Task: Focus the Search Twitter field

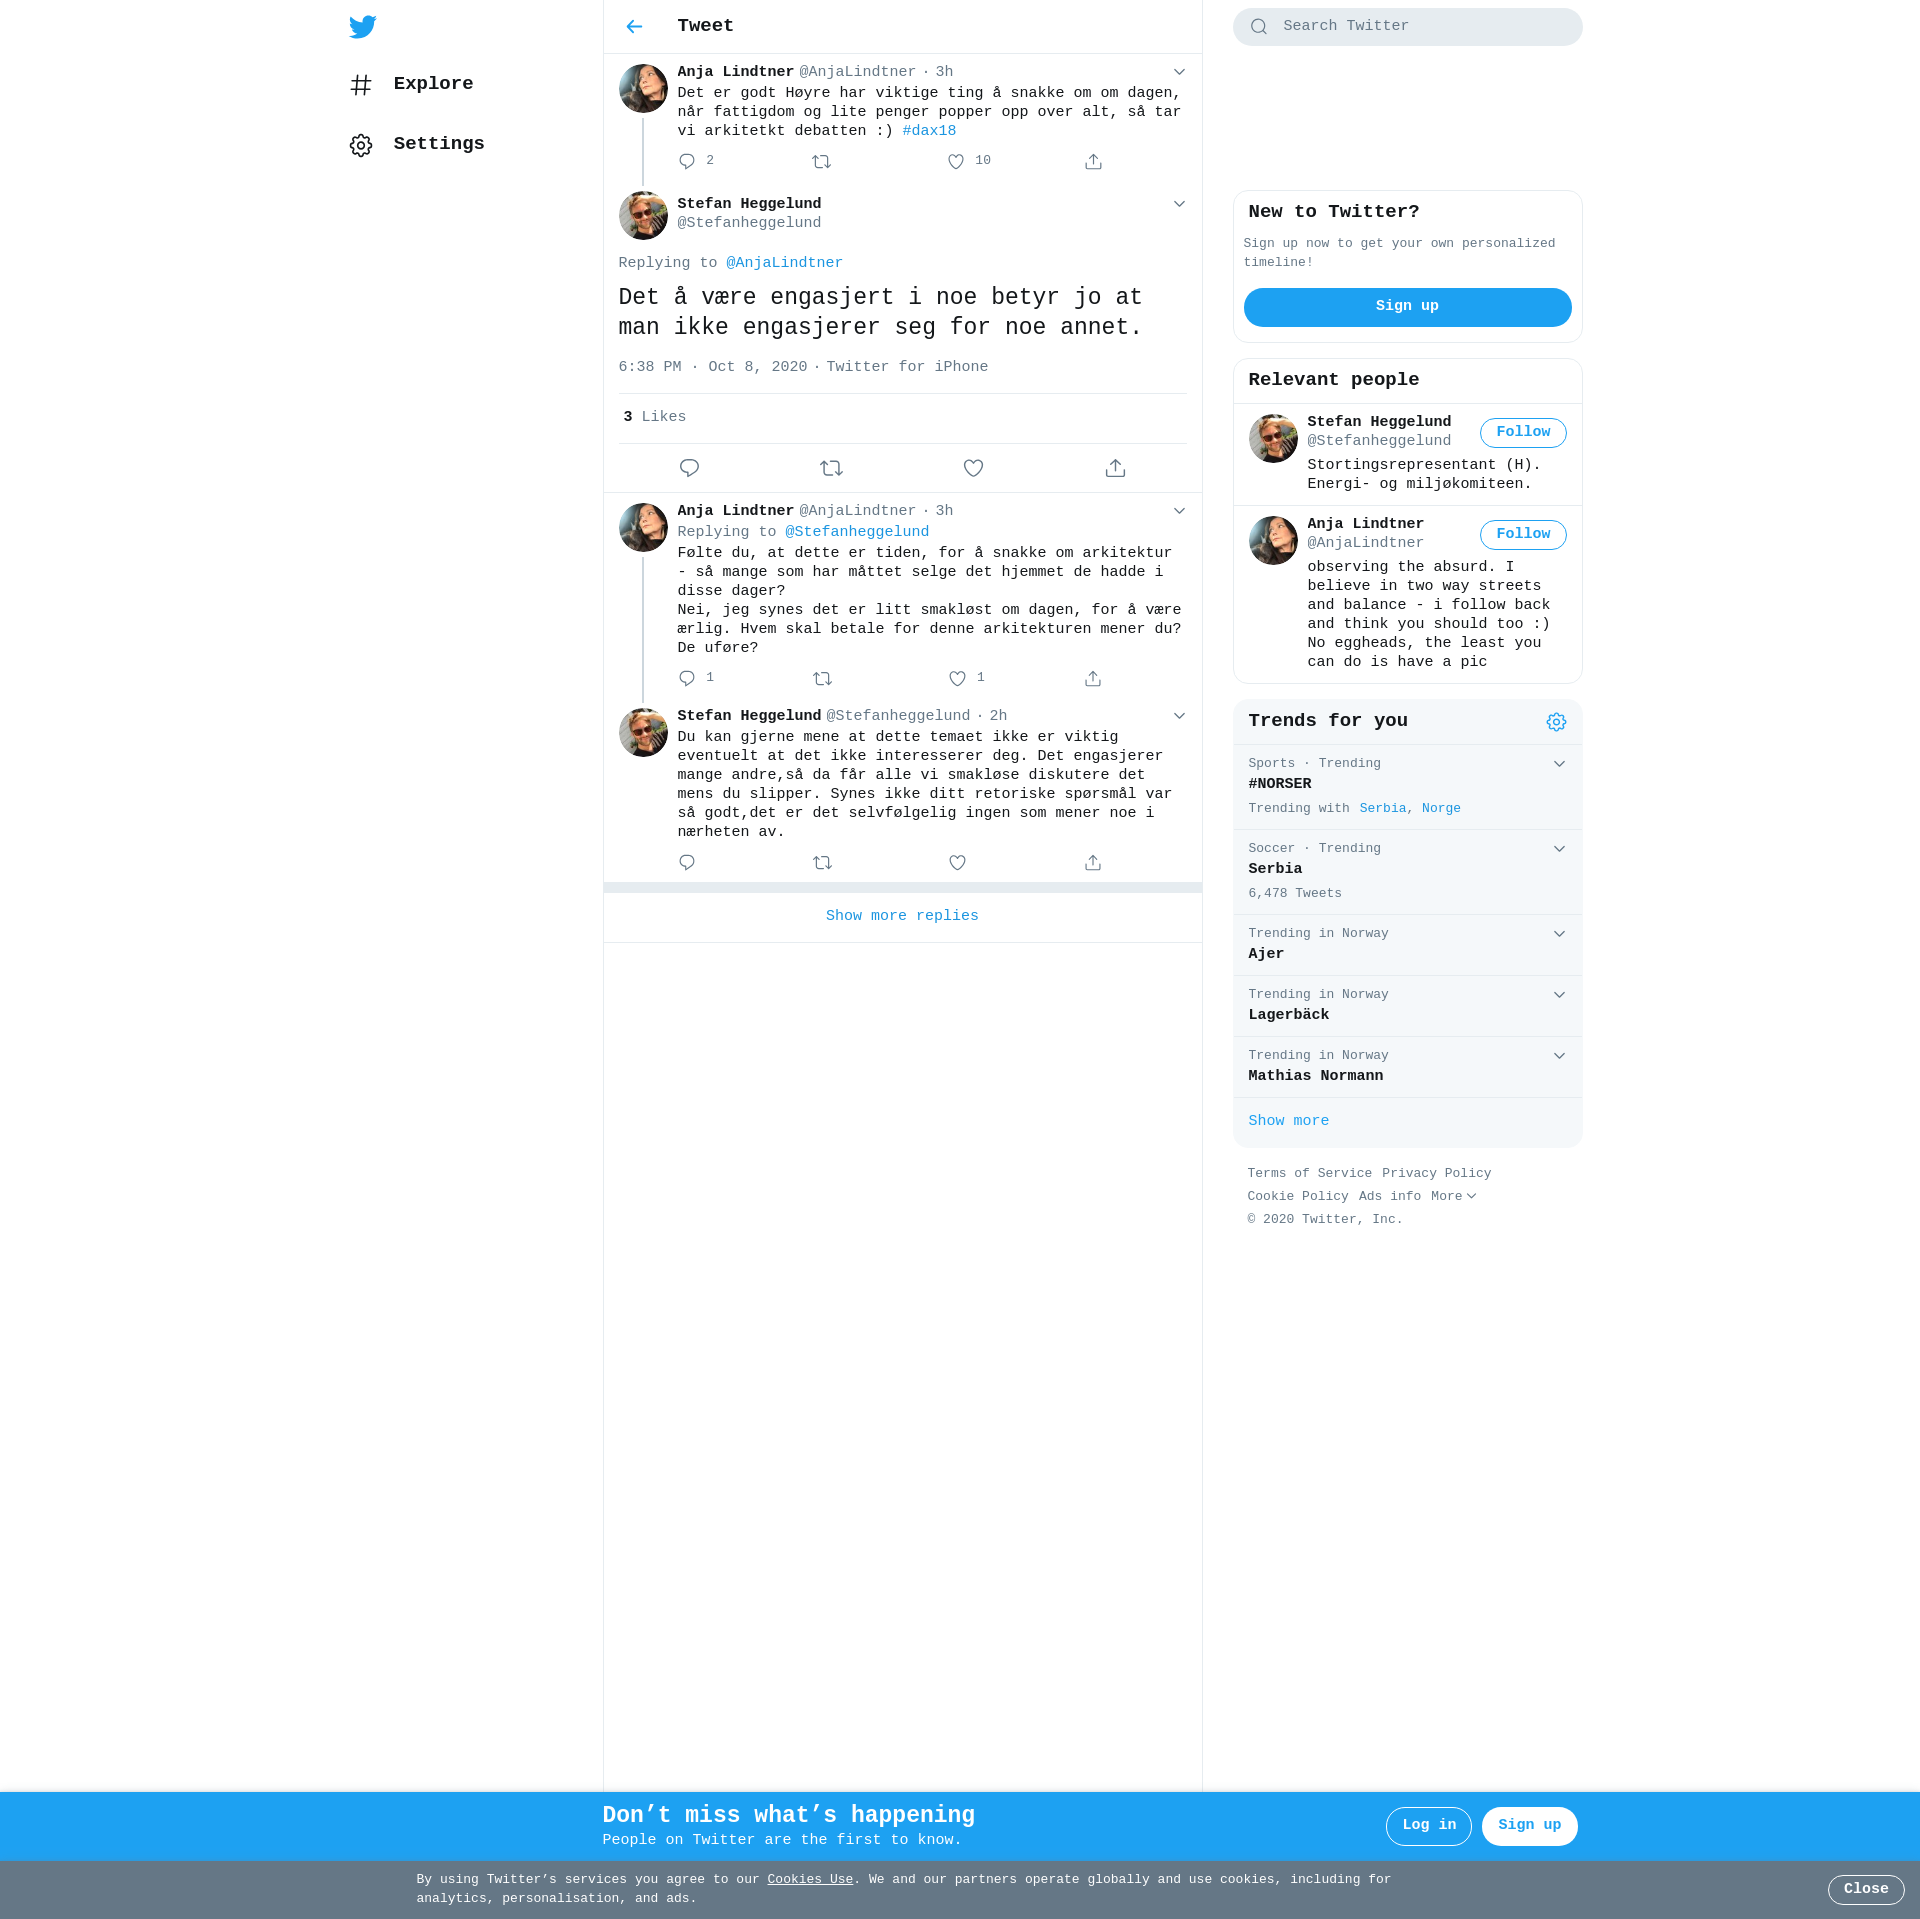Action: 1407,27
